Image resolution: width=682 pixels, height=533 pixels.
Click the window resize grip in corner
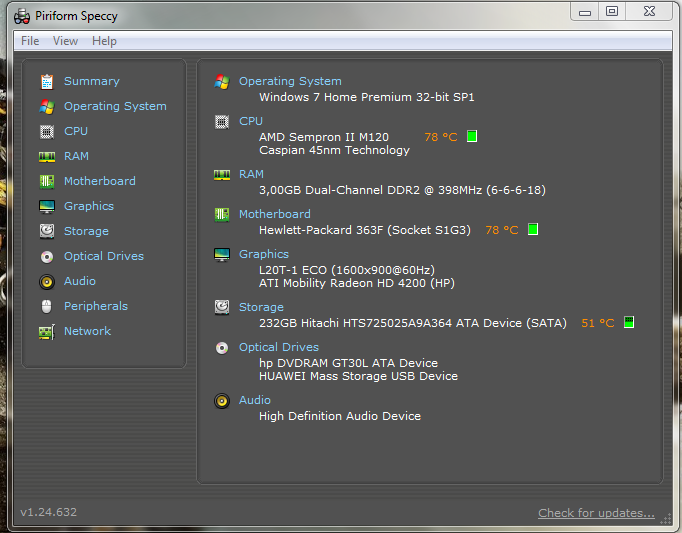click(x=665, y=519)
